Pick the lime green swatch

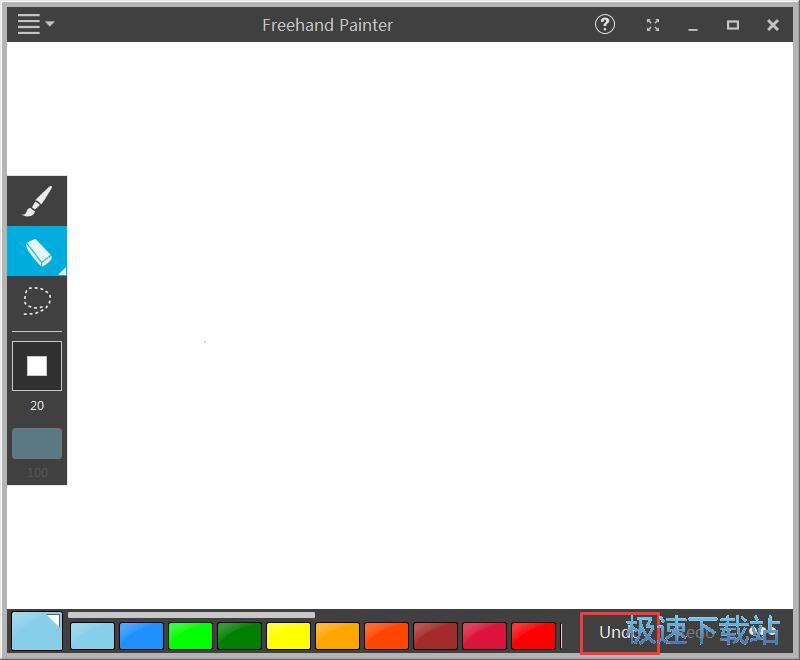click(190, 636)
